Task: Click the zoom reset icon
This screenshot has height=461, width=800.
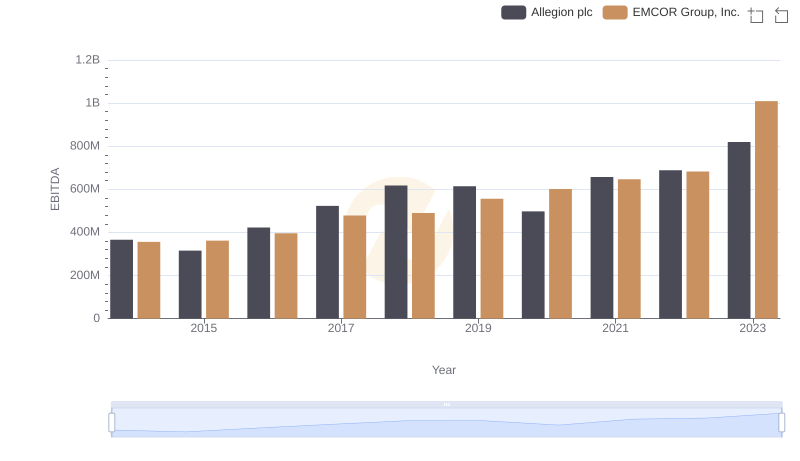Action: [781, 15]
